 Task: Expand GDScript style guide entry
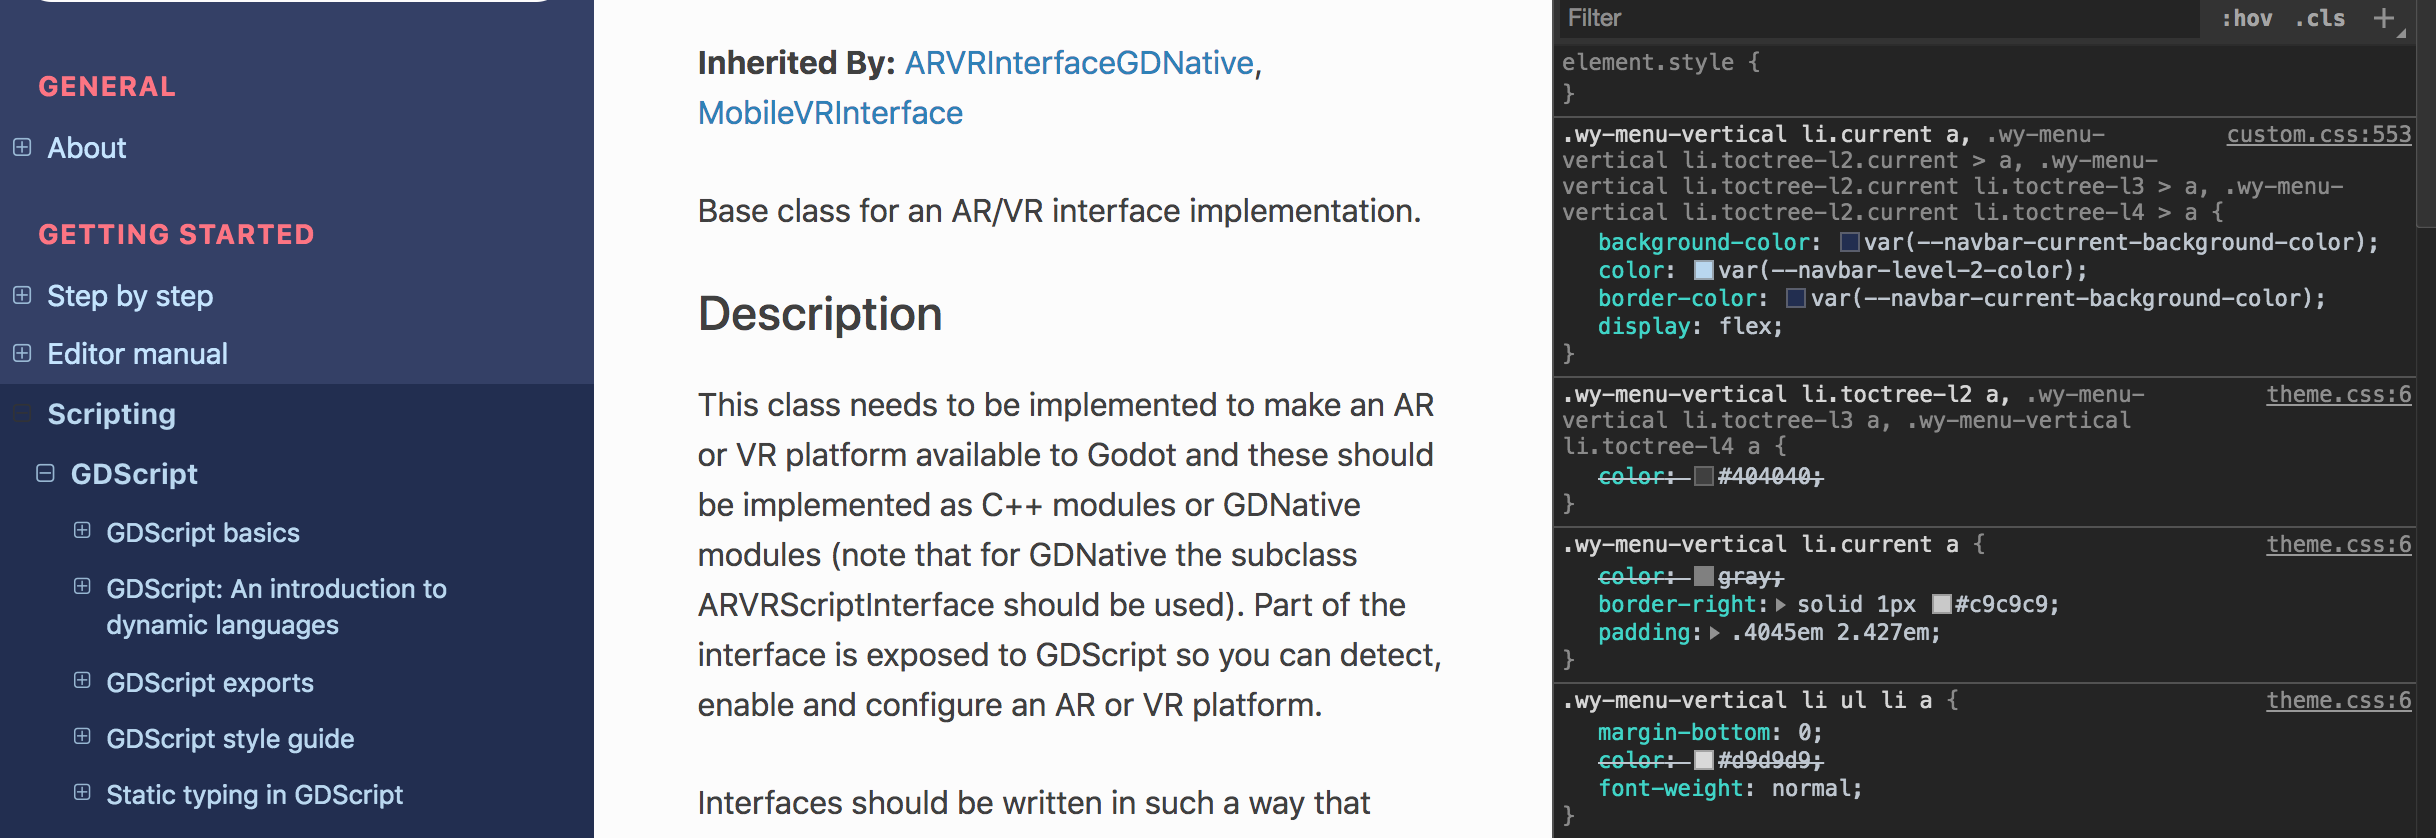pos(81,738)
